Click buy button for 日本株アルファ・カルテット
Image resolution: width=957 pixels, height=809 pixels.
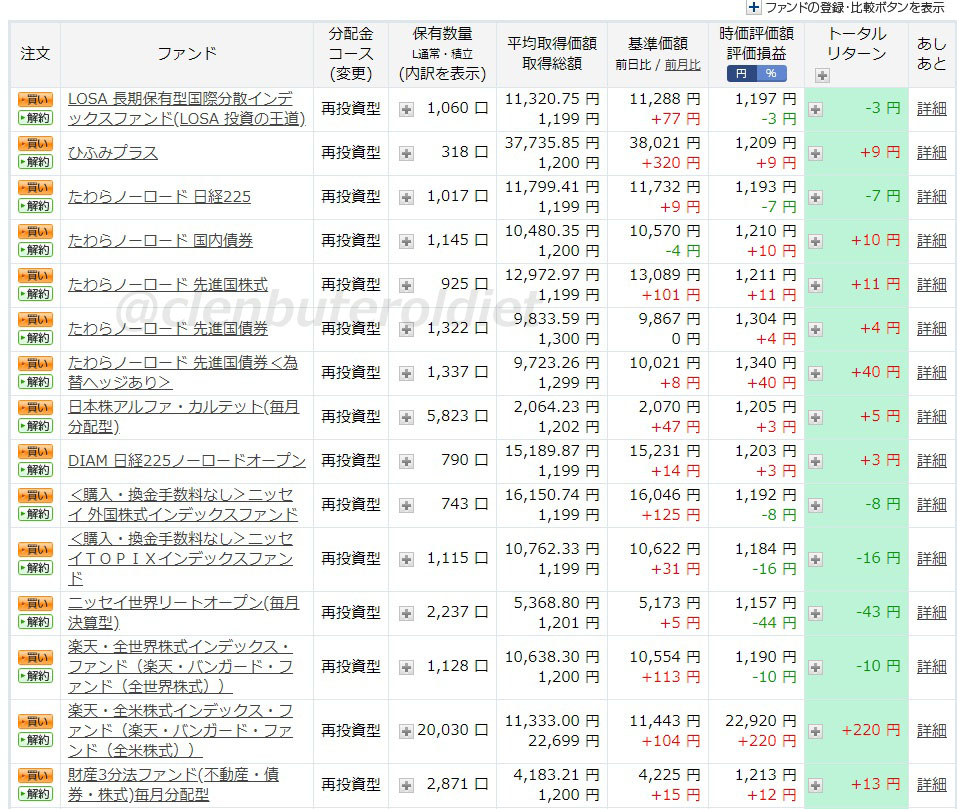[x=35, y=408]
